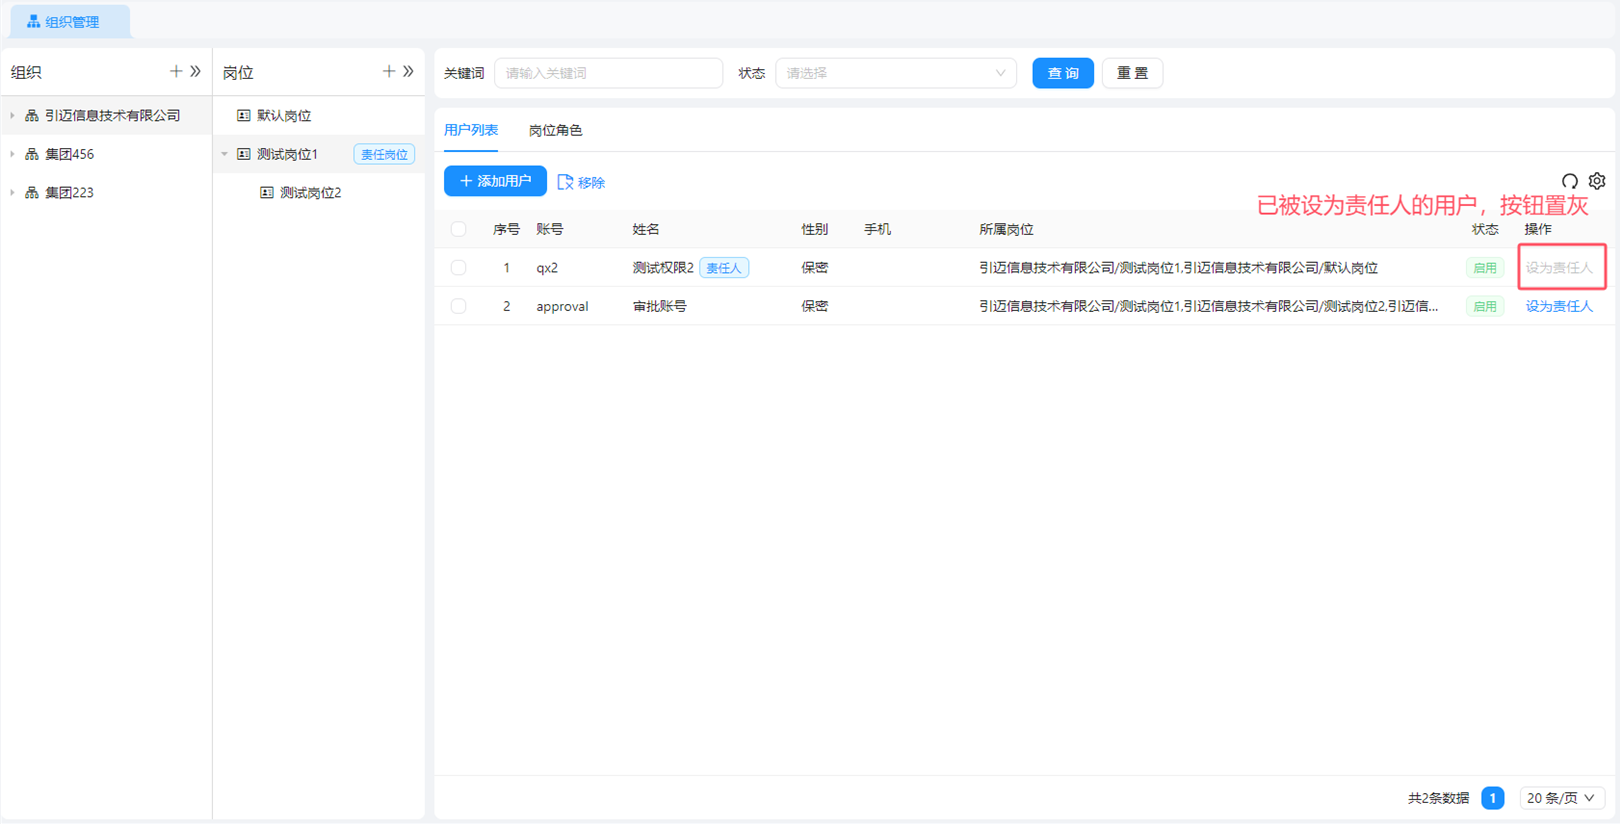The width and height of the screenshot is (1620, 824).
Task: Collapse the 组织 panel with double-arrow icon
Action: [196, 72]
